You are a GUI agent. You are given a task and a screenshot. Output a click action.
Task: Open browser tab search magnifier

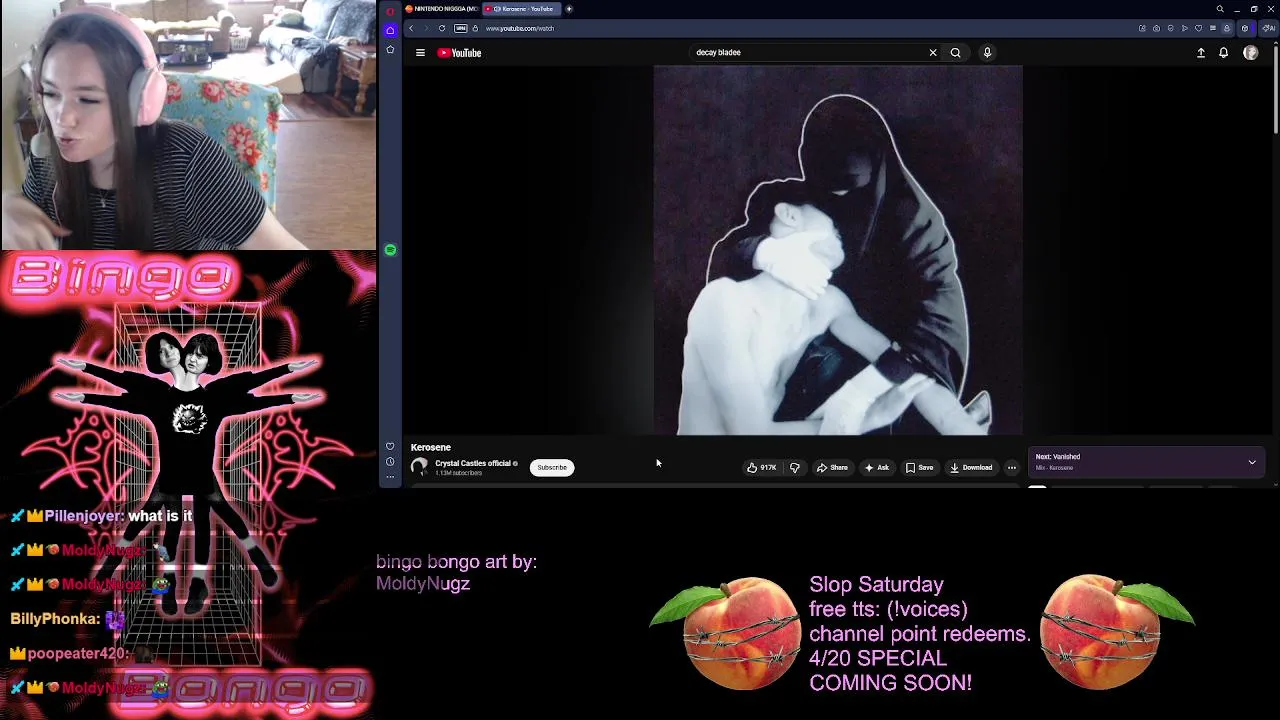[x=1220, y=9]
